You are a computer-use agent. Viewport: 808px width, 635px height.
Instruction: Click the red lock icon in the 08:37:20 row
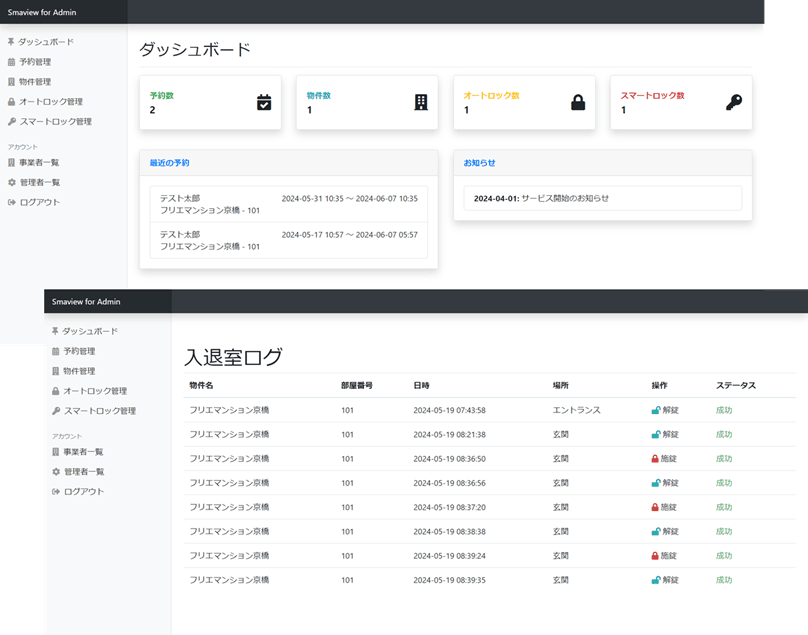655,507
